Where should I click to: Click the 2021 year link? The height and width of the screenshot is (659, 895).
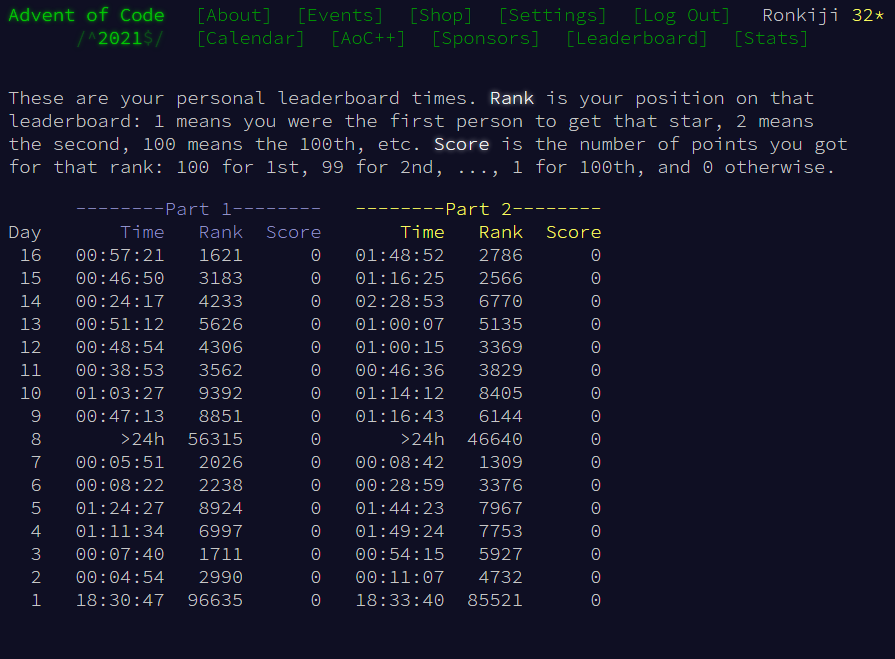tap(121, 38)
